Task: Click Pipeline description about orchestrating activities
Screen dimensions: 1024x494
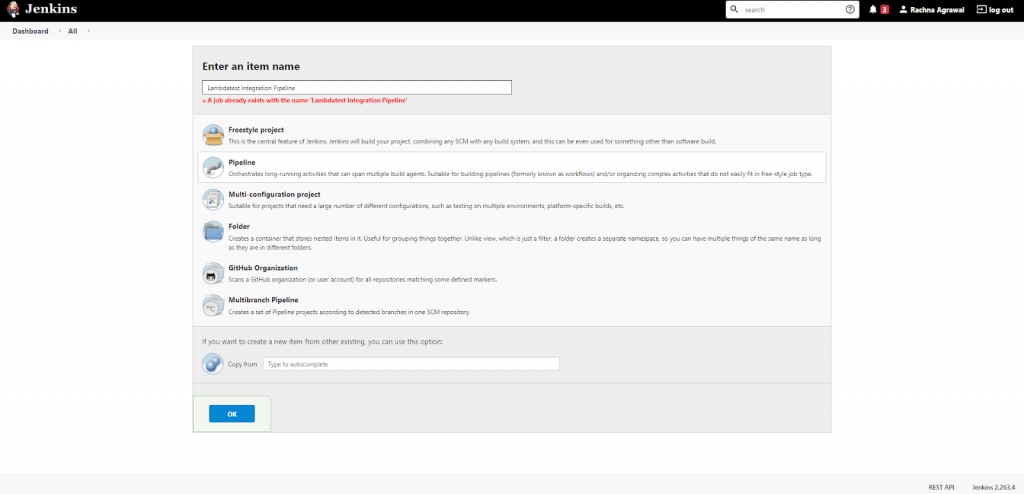Action: [x=520, y=174]
